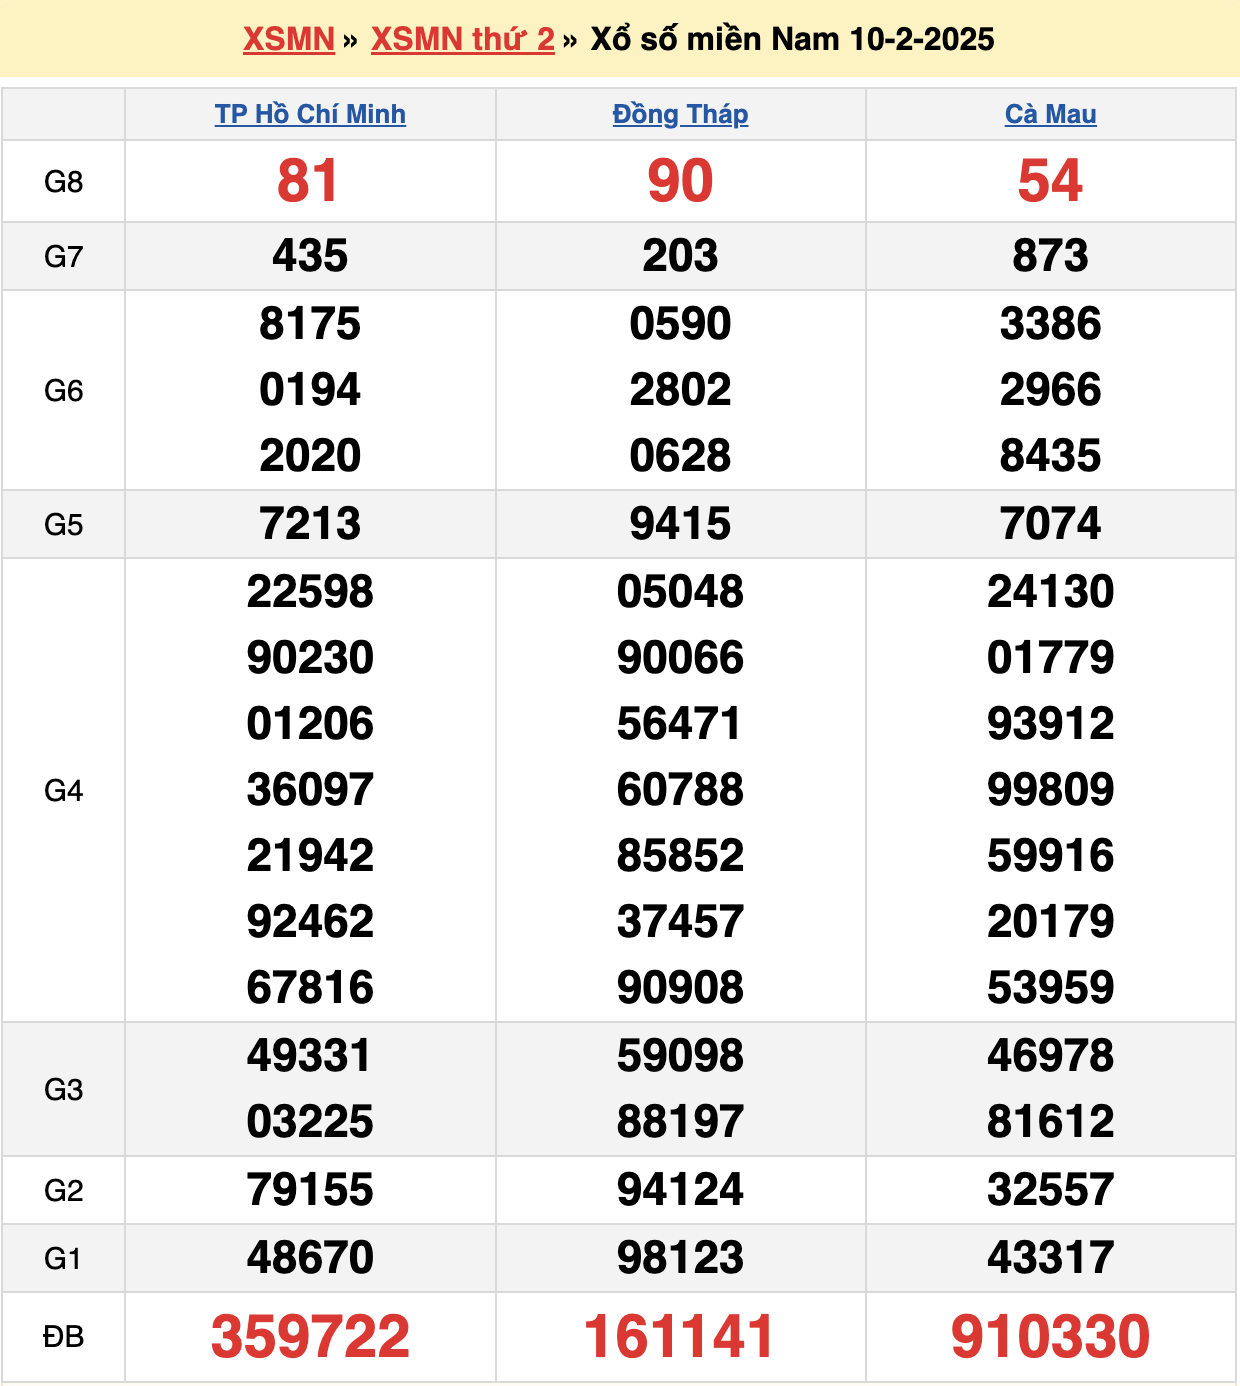This screenshot has height=1386, width=1240.
Task: Open the Đồng Tháp column link
Action: tap(680, 114)
